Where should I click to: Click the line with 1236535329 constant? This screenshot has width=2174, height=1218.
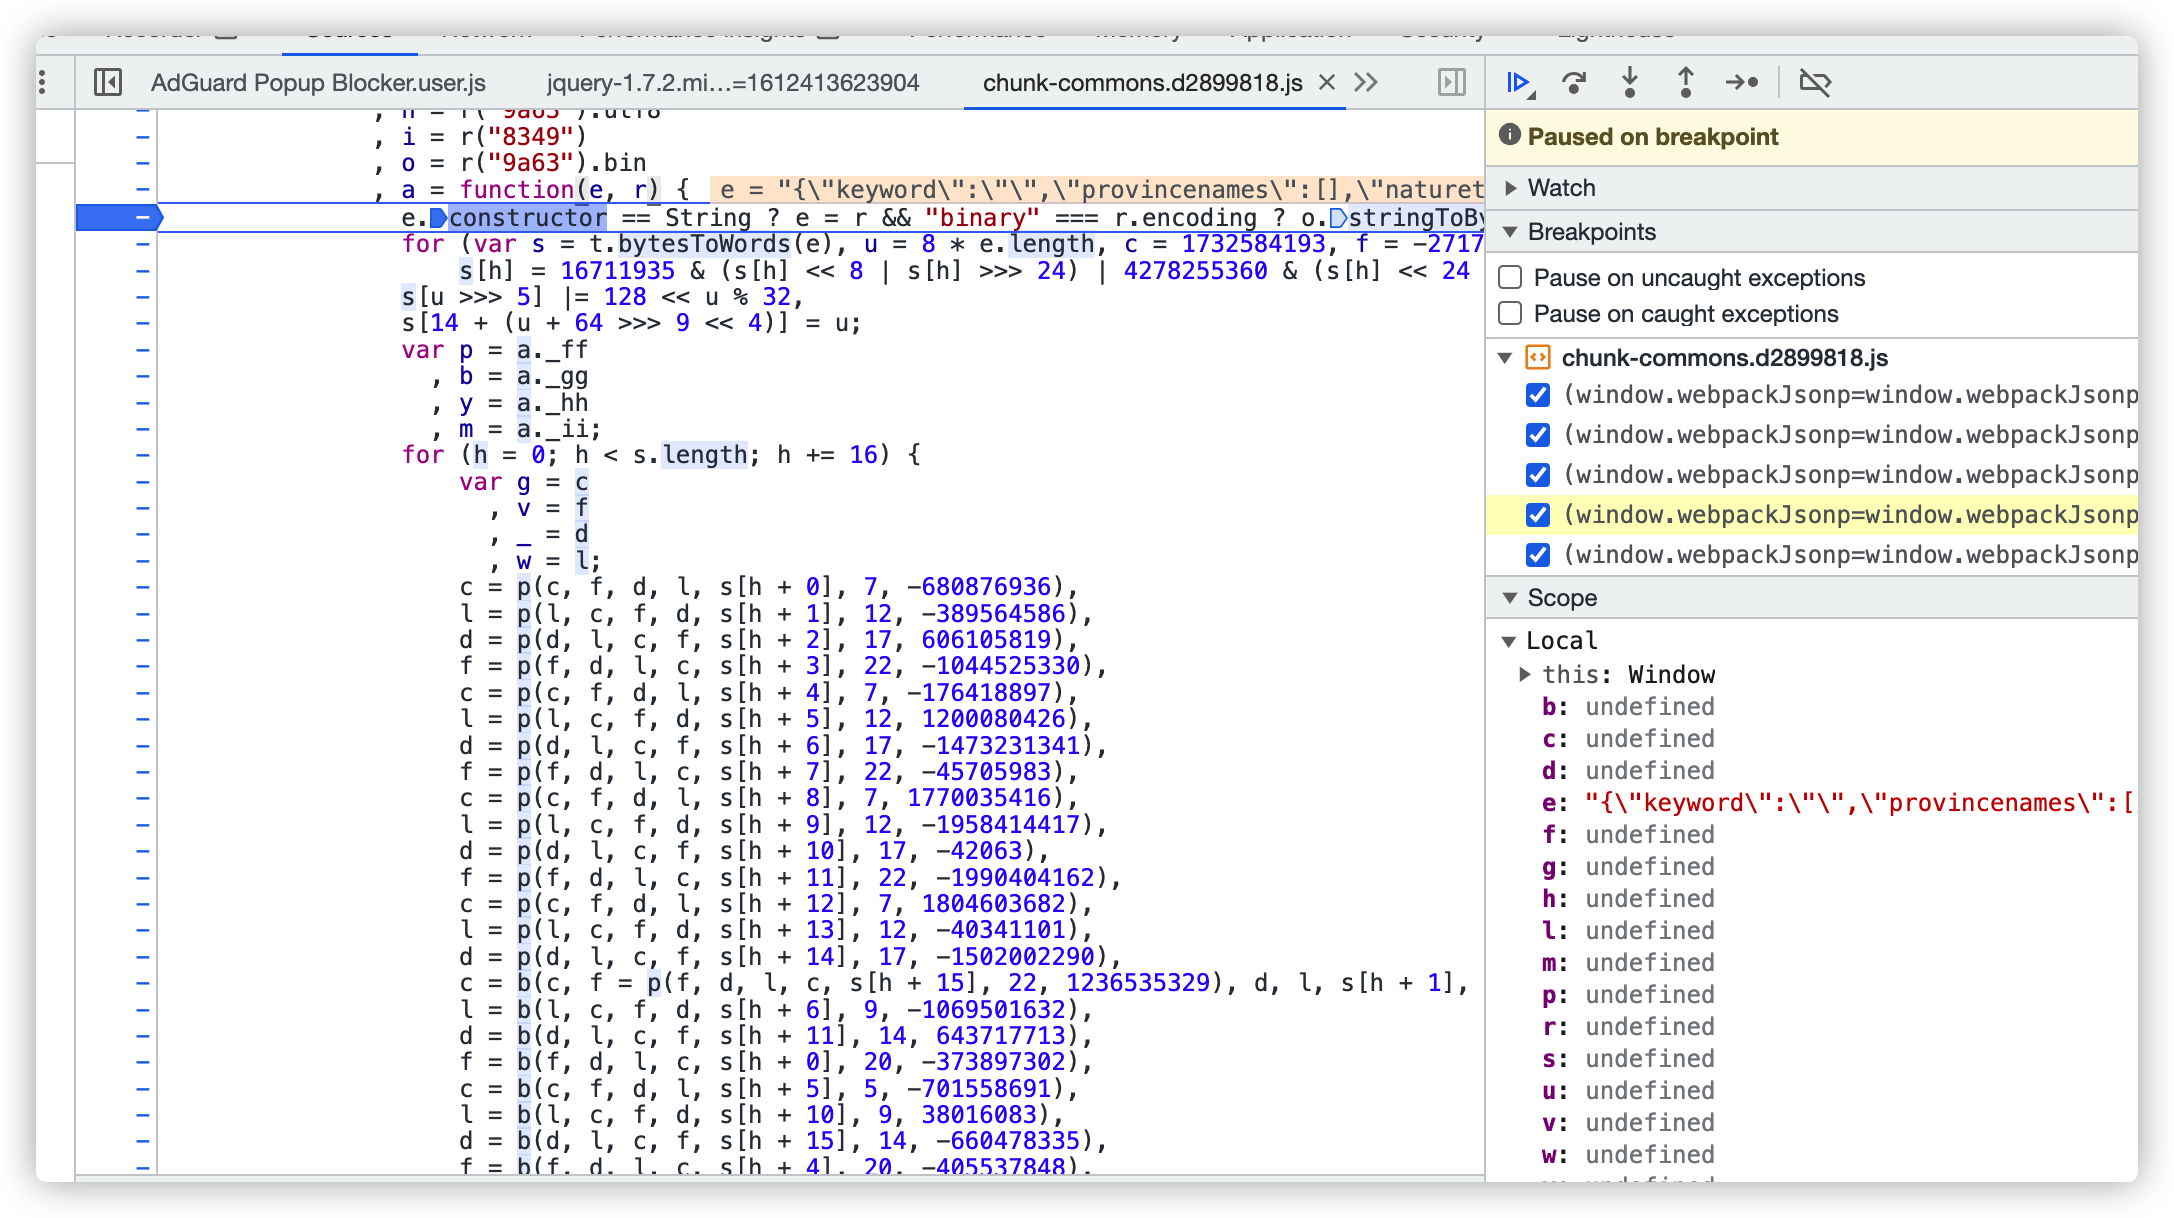coord(964,983)
